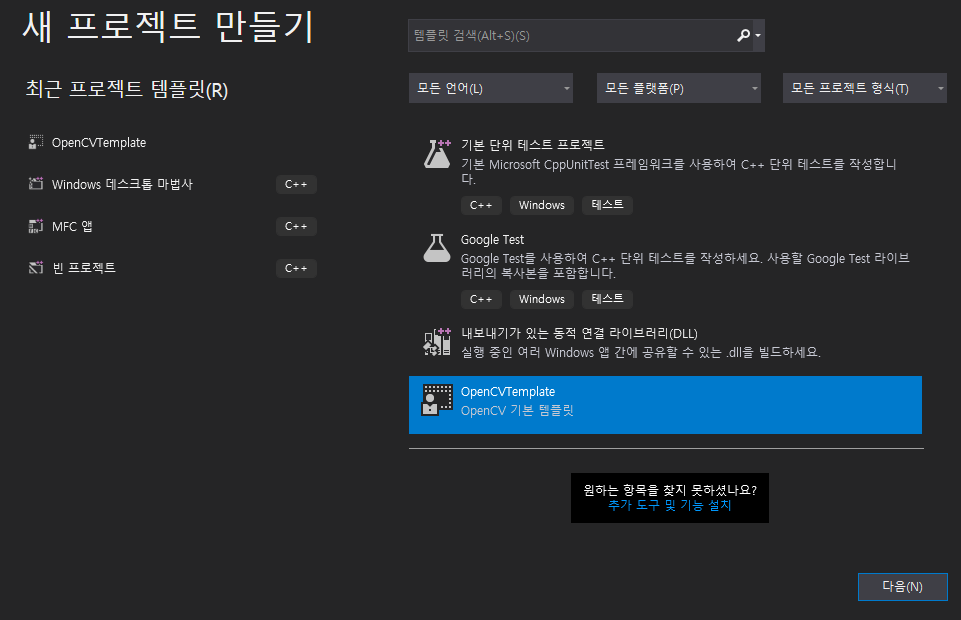Click 테스트 tag under Google Test
This screenshot has width=961, height=620.
point(607,299)
